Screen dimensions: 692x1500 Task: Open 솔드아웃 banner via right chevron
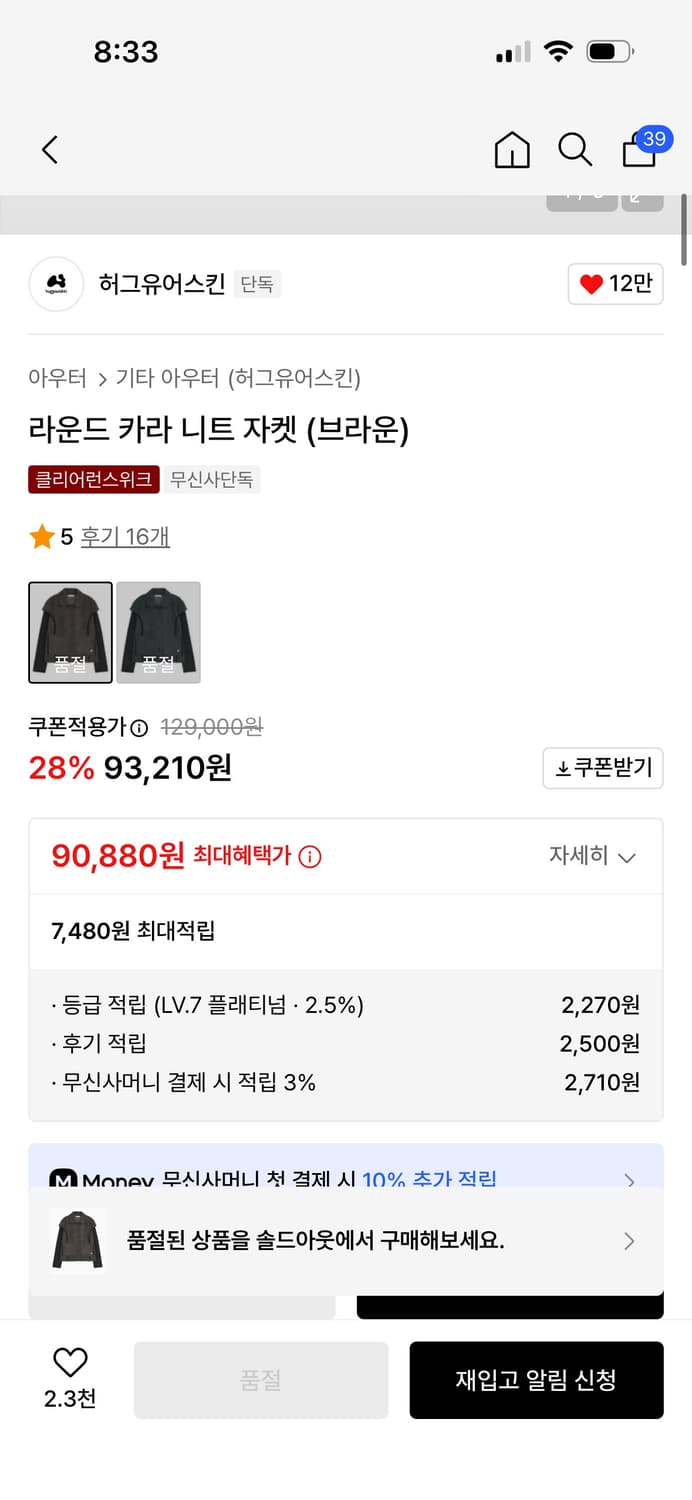click(x=629, y=1241)
